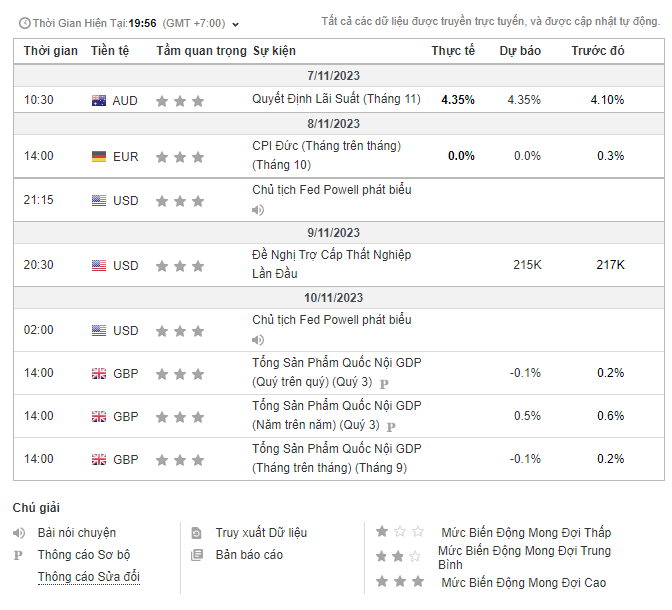Click the US flag on jobless claims row
This screenshot has width=672, height=610.
[x=99, y=265]
